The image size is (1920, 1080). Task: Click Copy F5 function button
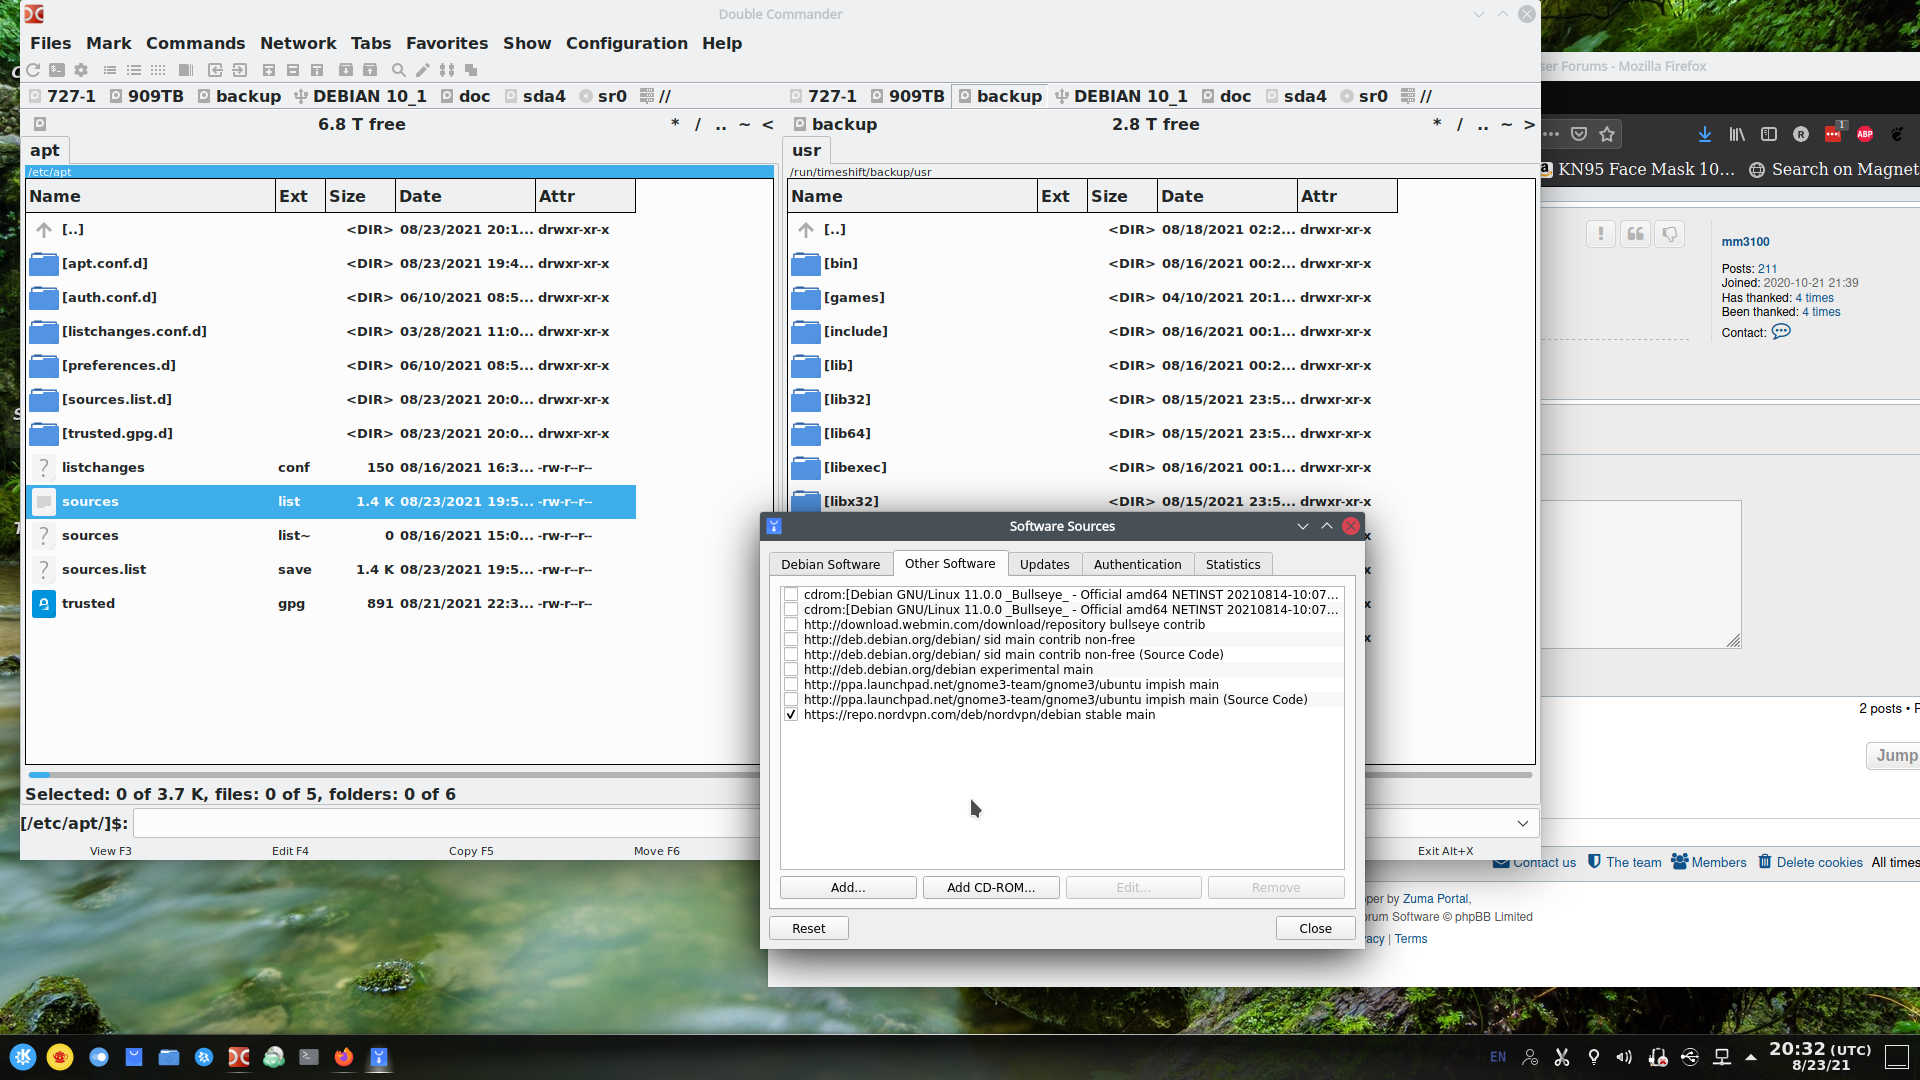(471, 851)
